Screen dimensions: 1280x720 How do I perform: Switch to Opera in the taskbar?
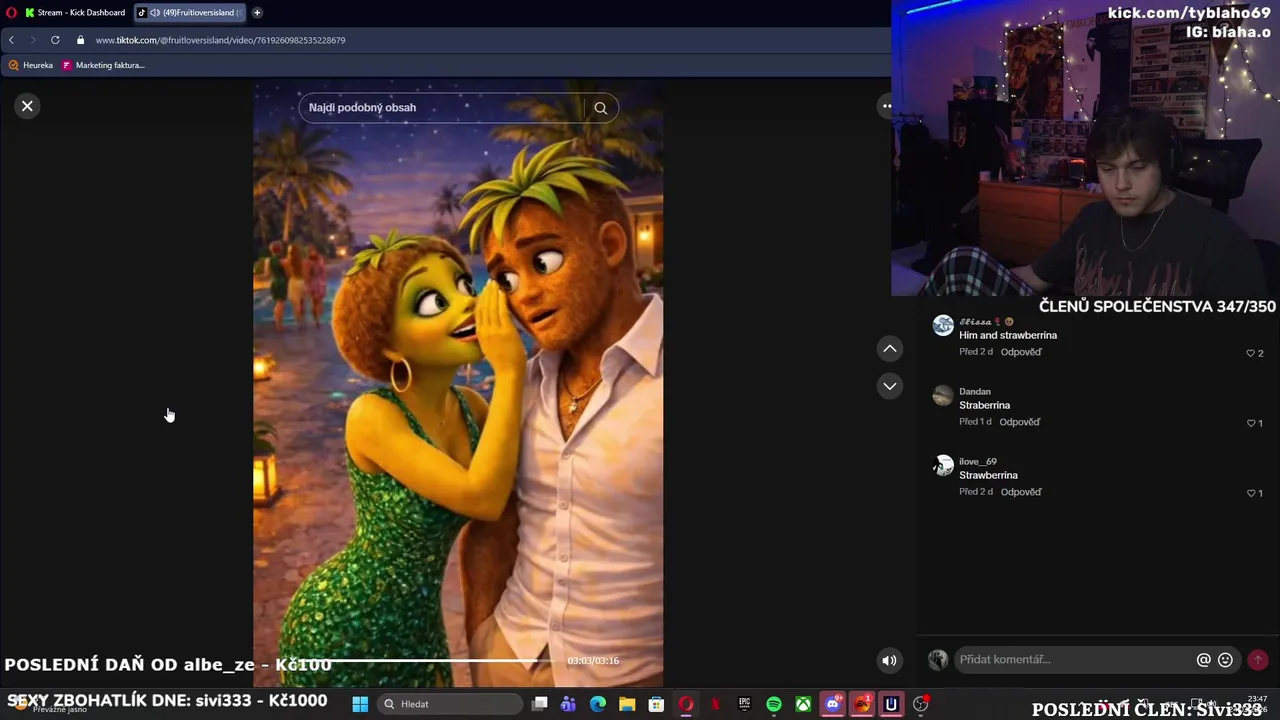[x=686, y=704]
